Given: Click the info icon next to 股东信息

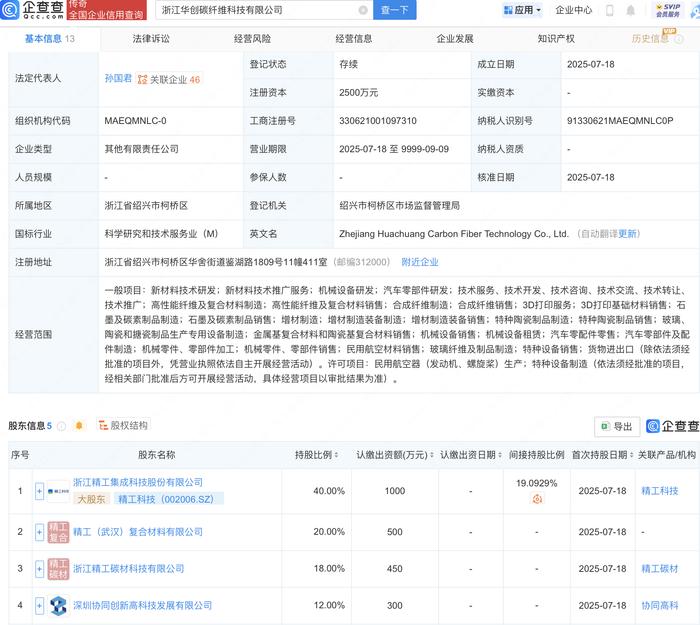Looking at the screenshot, I should click(62, 426).
